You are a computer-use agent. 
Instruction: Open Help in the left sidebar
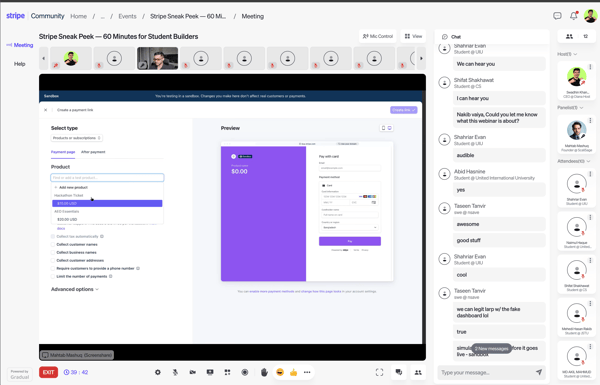point(20,64)
